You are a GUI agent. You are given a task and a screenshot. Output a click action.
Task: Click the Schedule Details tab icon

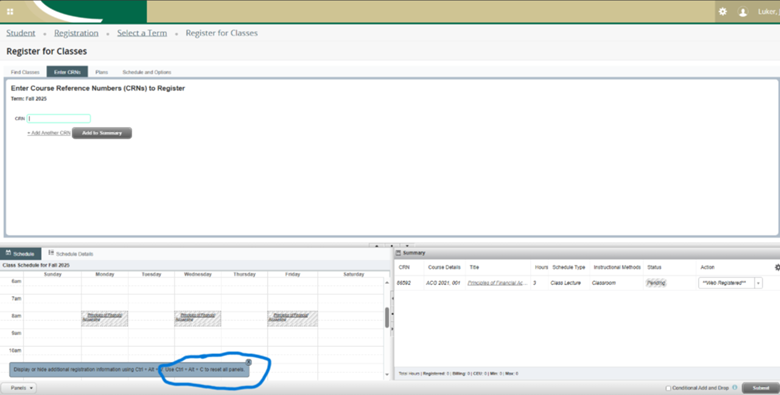[51, 253]
